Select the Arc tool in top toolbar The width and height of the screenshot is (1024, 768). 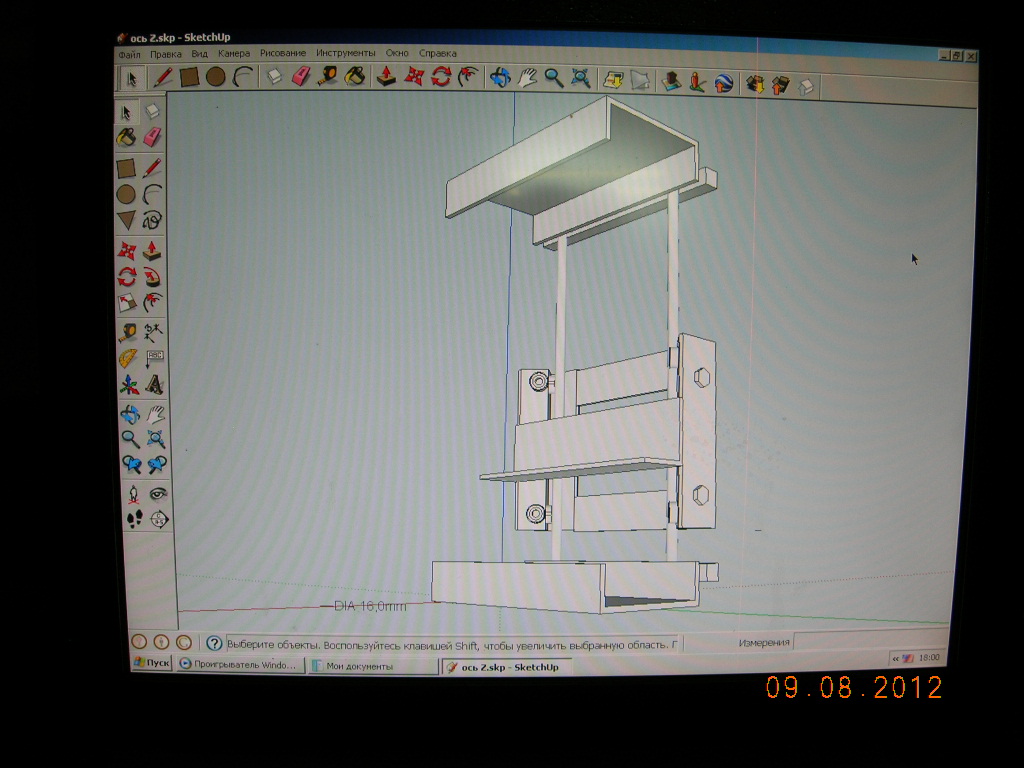[242, 77]
